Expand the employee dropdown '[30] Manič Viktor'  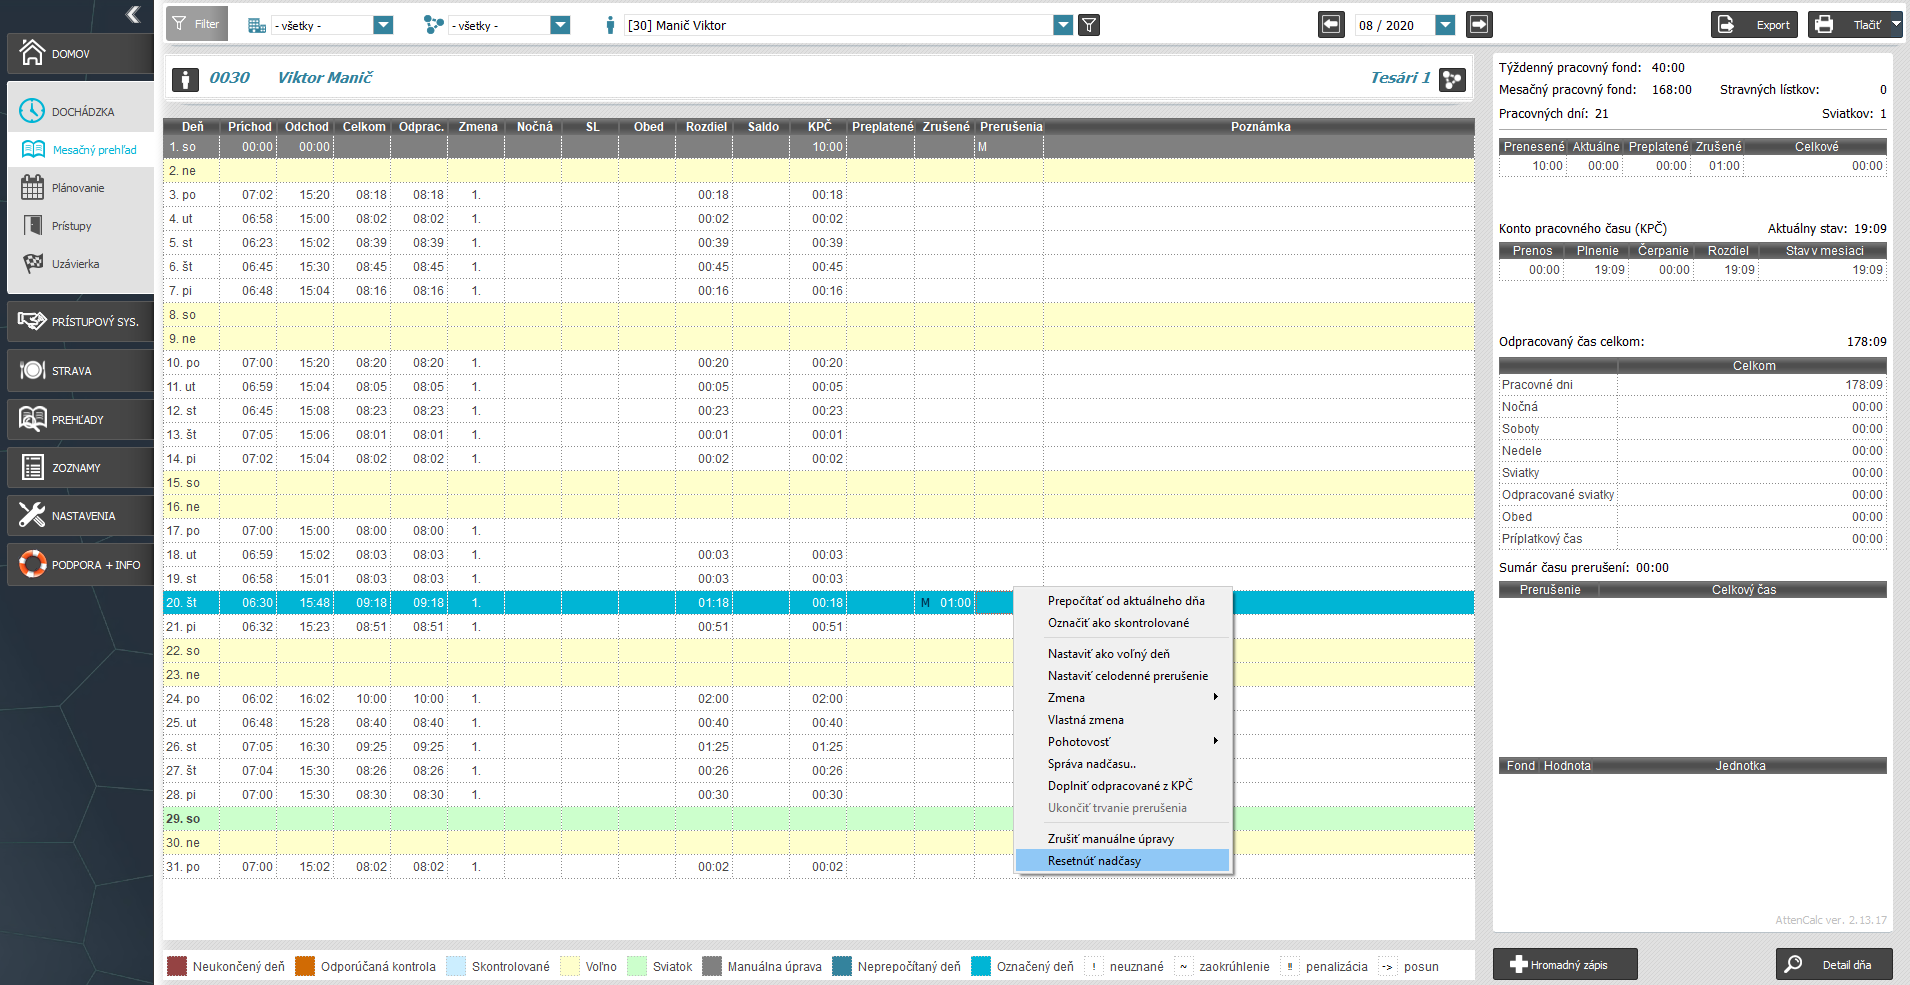[x=1063, y=25]
